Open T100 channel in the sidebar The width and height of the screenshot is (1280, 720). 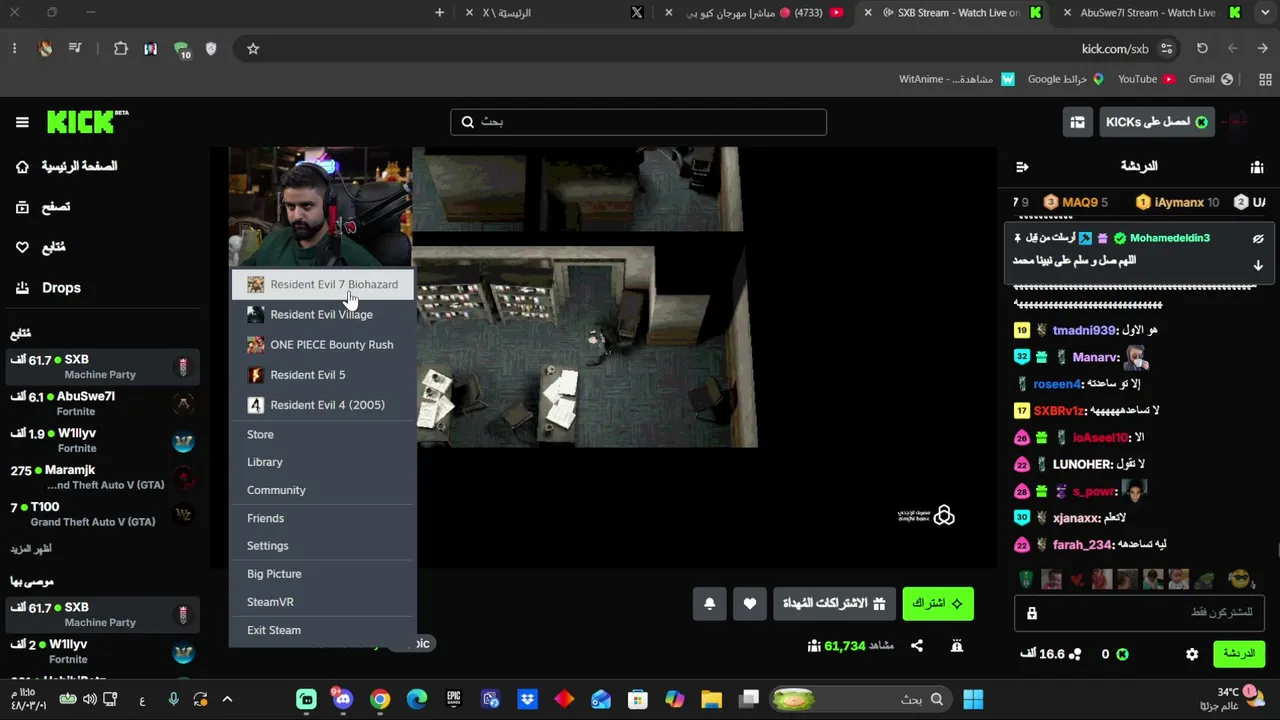click(x=102, y=515)
